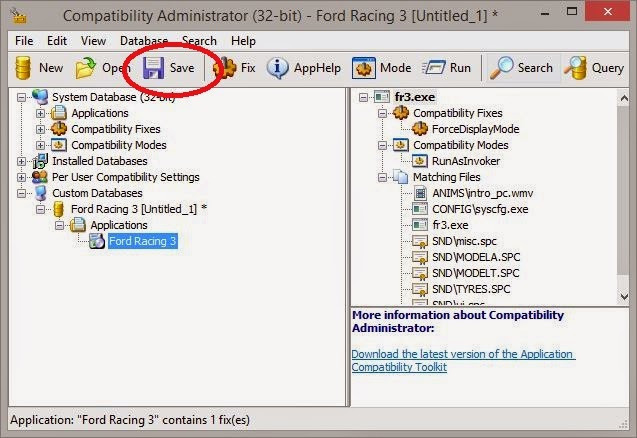Click the Run toolbar icon

tap(433, 68)
